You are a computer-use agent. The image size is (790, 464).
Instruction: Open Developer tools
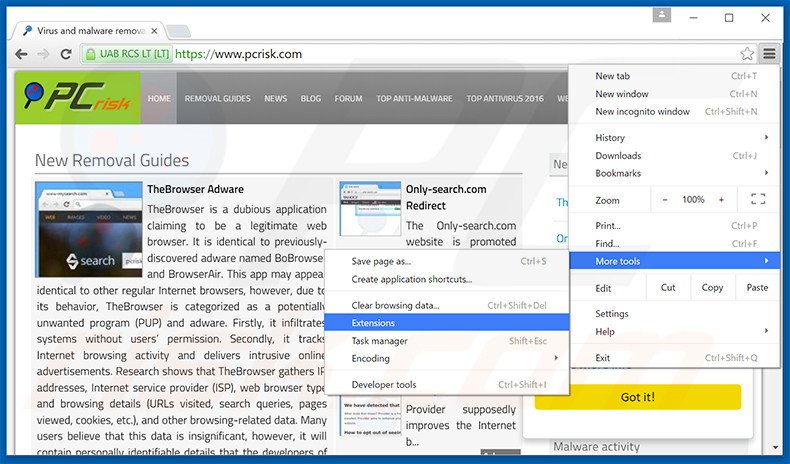[447, 385]
